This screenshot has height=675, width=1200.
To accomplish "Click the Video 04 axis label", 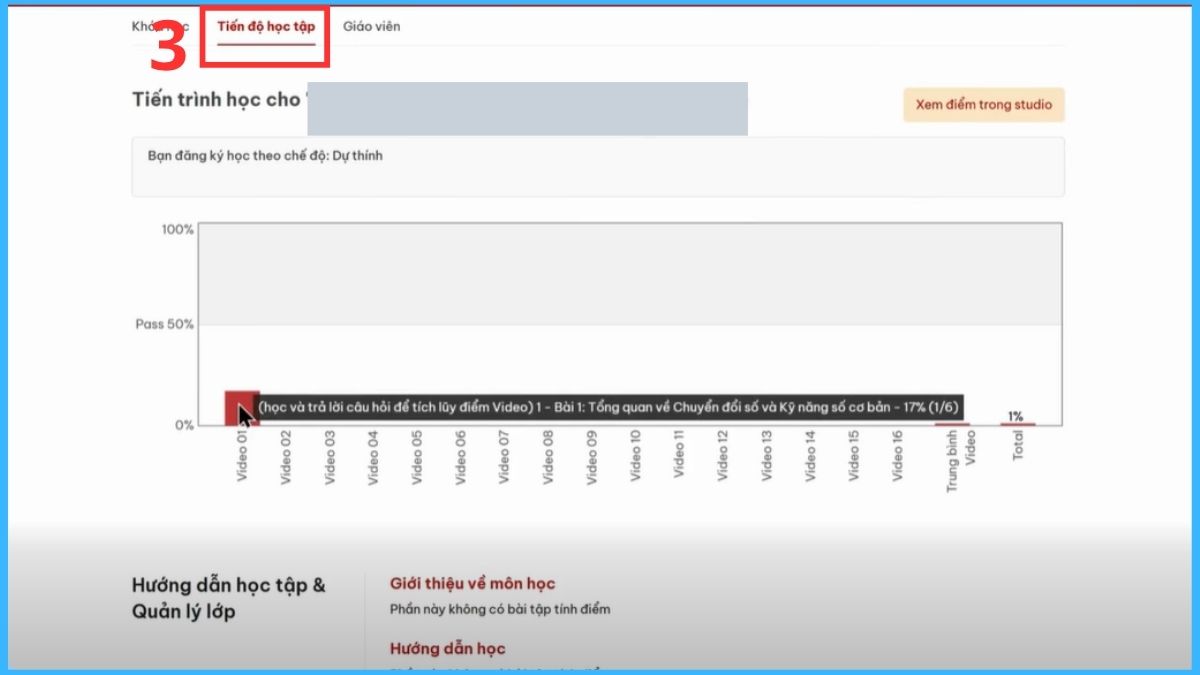I will (373, 458).
